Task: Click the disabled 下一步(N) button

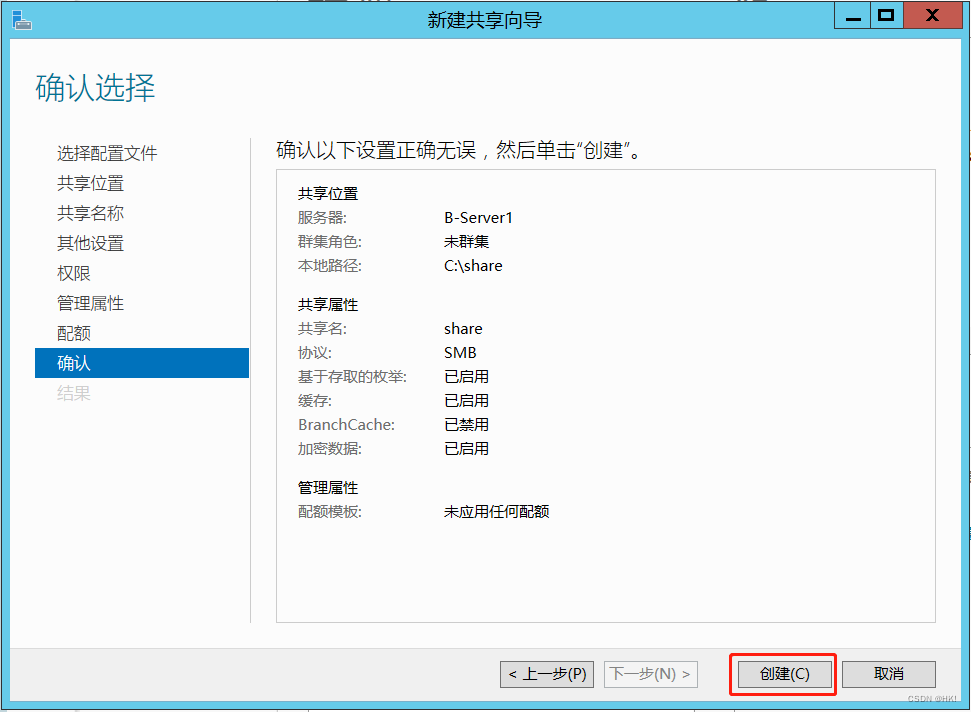Action: click(x=650, y=674)
